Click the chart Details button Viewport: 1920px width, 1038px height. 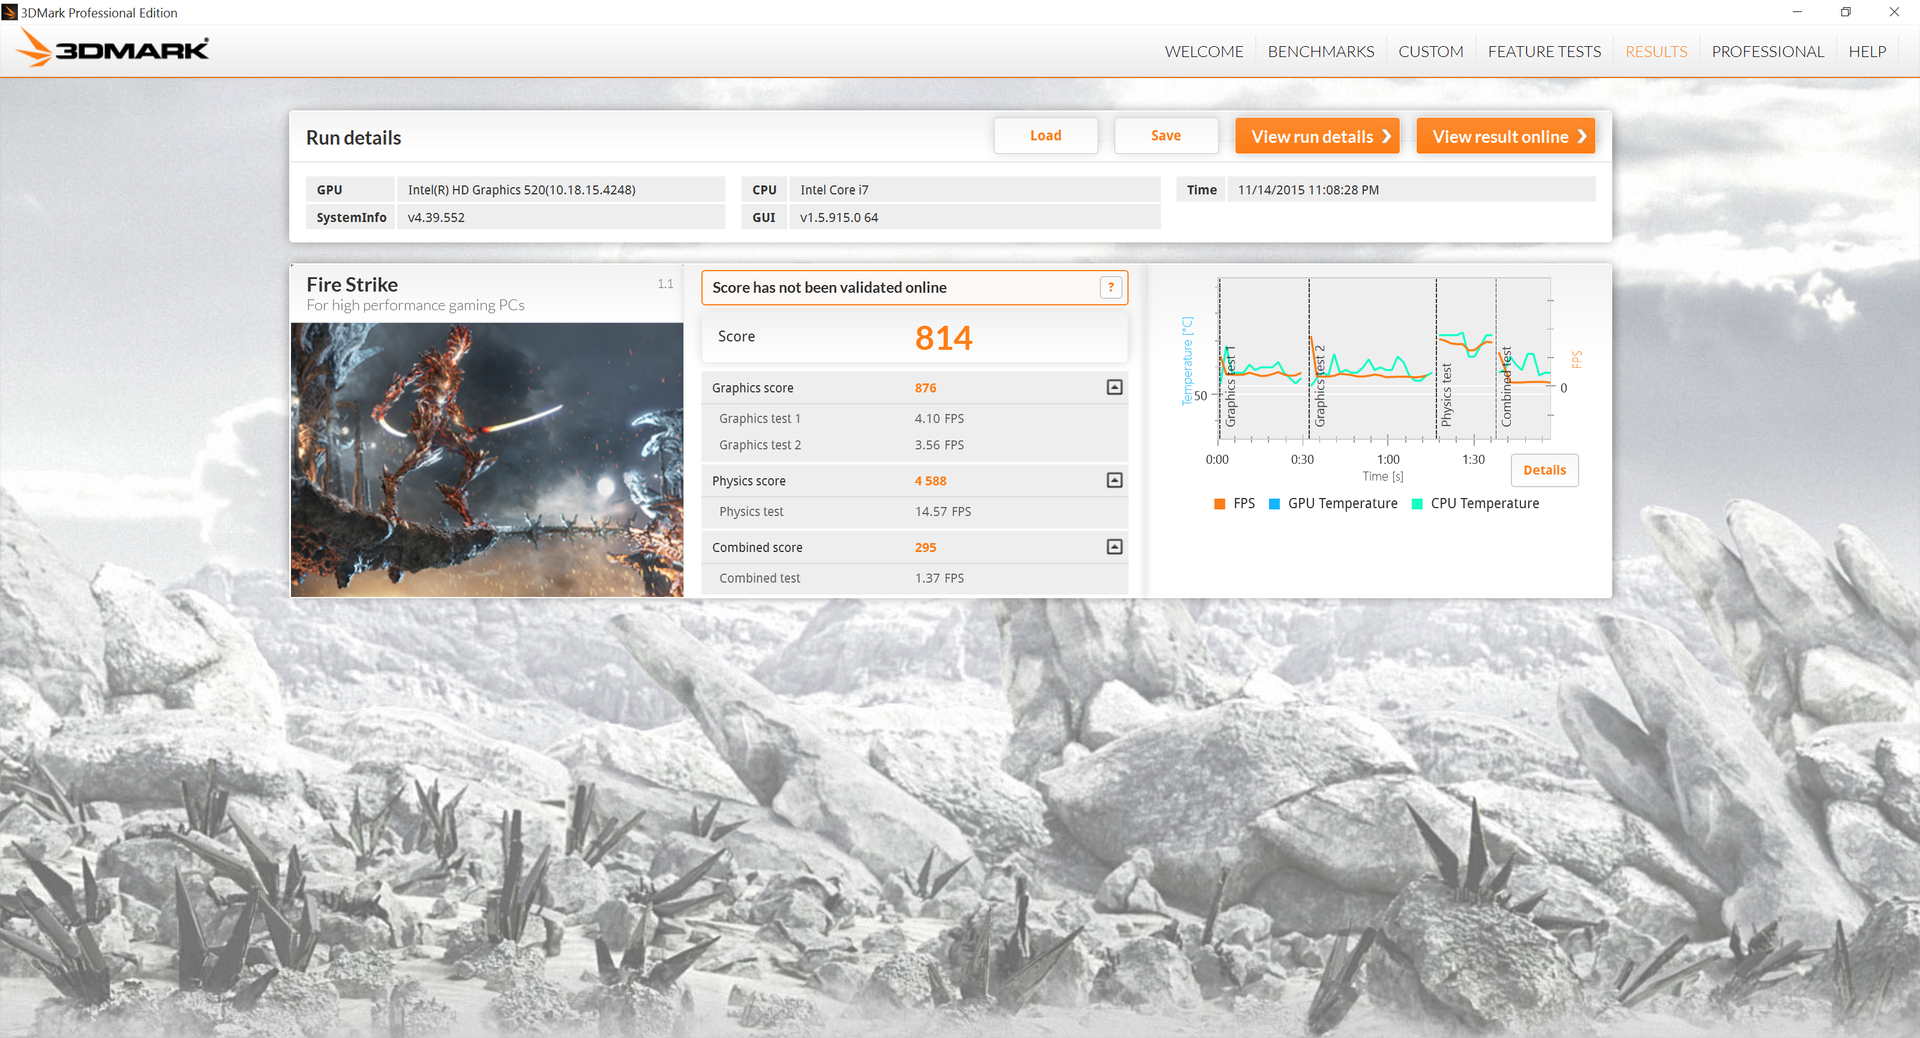tap(1545, 470)
